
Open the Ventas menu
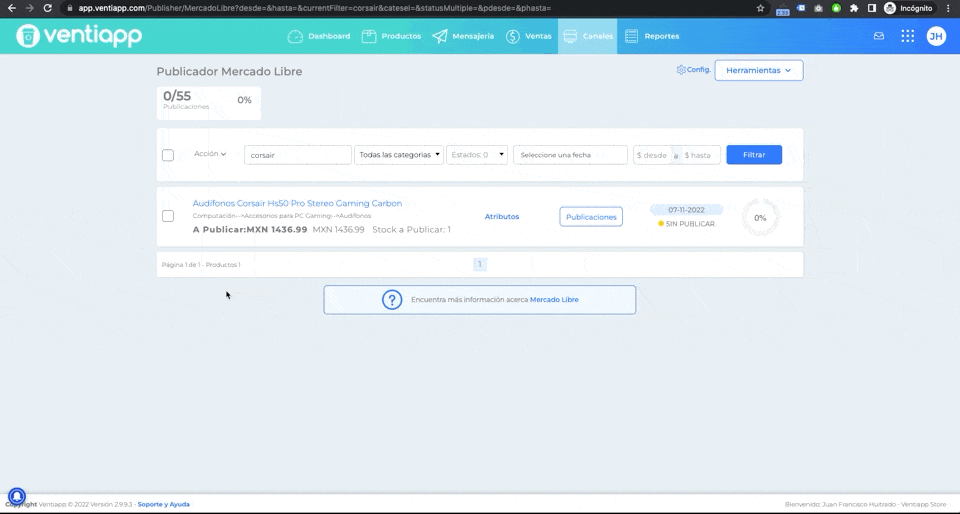[528, 36]
